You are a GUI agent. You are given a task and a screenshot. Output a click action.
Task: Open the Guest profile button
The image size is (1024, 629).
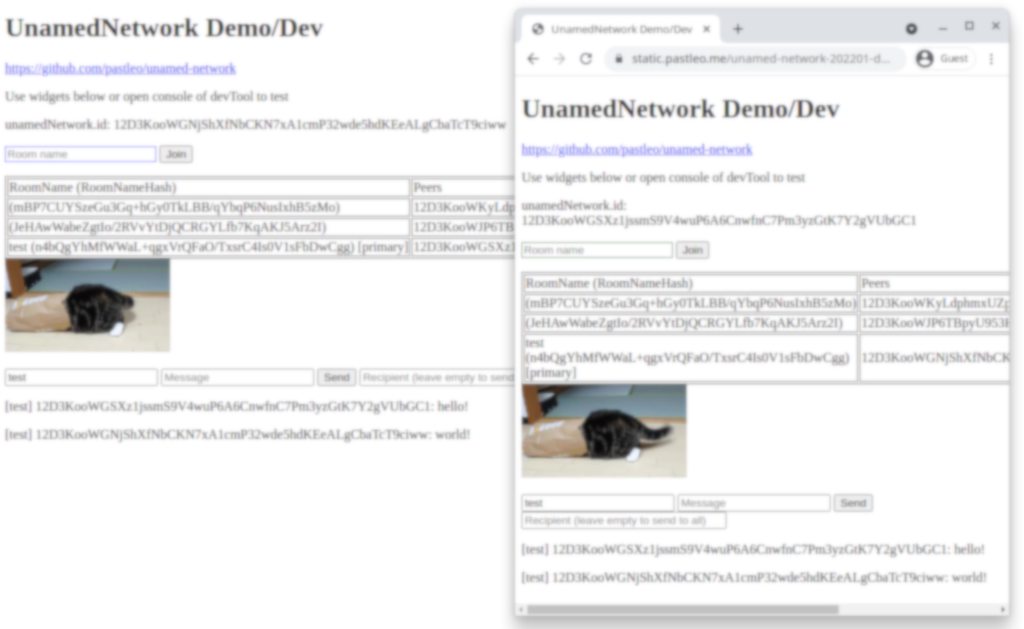coord(943,59)
